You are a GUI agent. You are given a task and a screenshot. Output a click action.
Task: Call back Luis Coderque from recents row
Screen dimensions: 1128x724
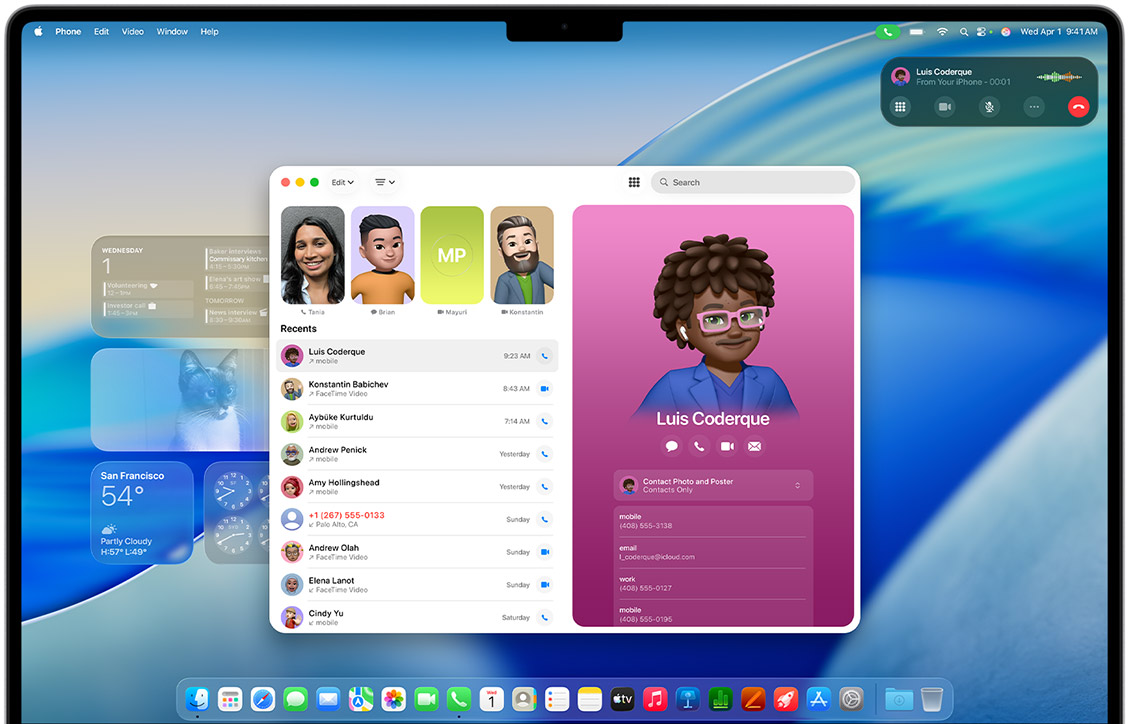pyautogui.click(x=544, y=356)
